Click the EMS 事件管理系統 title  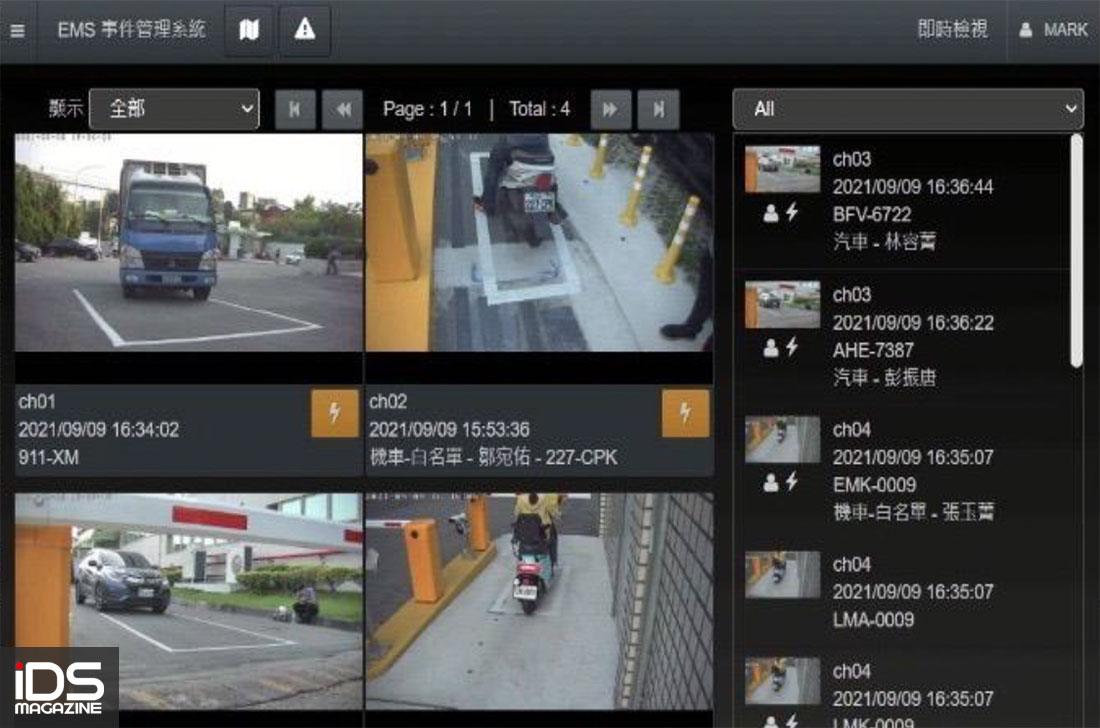131,29
